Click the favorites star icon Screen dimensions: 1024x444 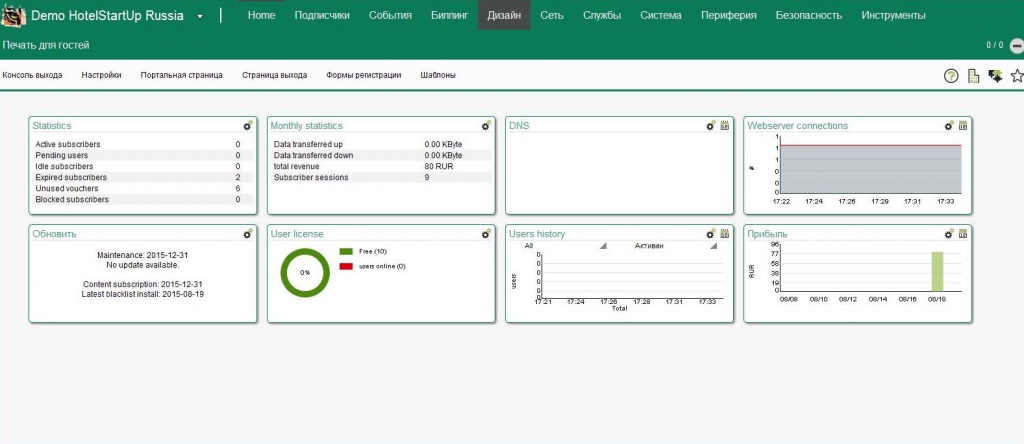tap(1017, 76)
